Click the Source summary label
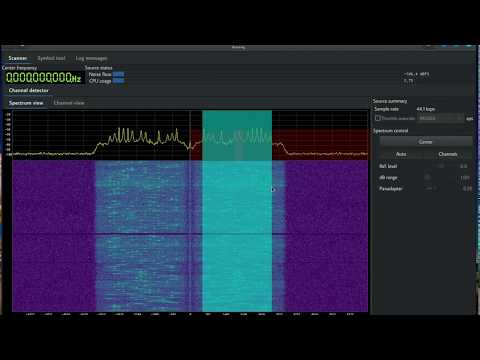The image size is (480, 360). (x=390, y=101)
